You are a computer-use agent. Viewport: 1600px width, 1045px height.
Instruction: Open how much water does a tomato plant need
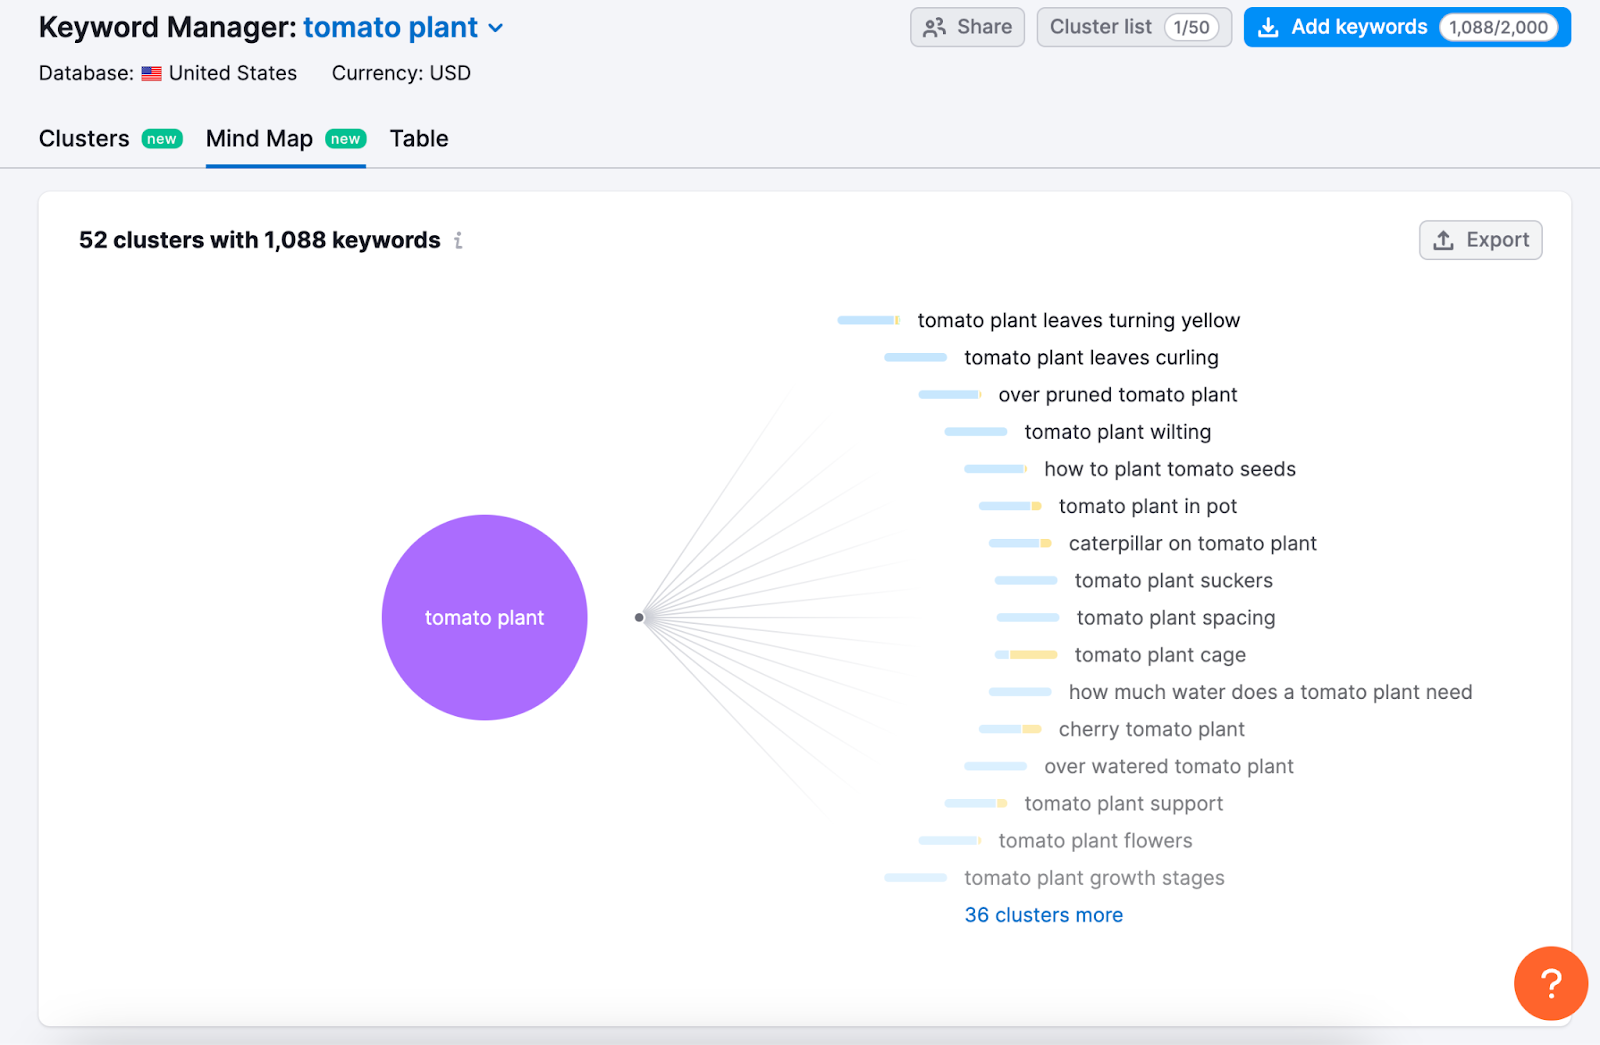(x=1270, y=692)
